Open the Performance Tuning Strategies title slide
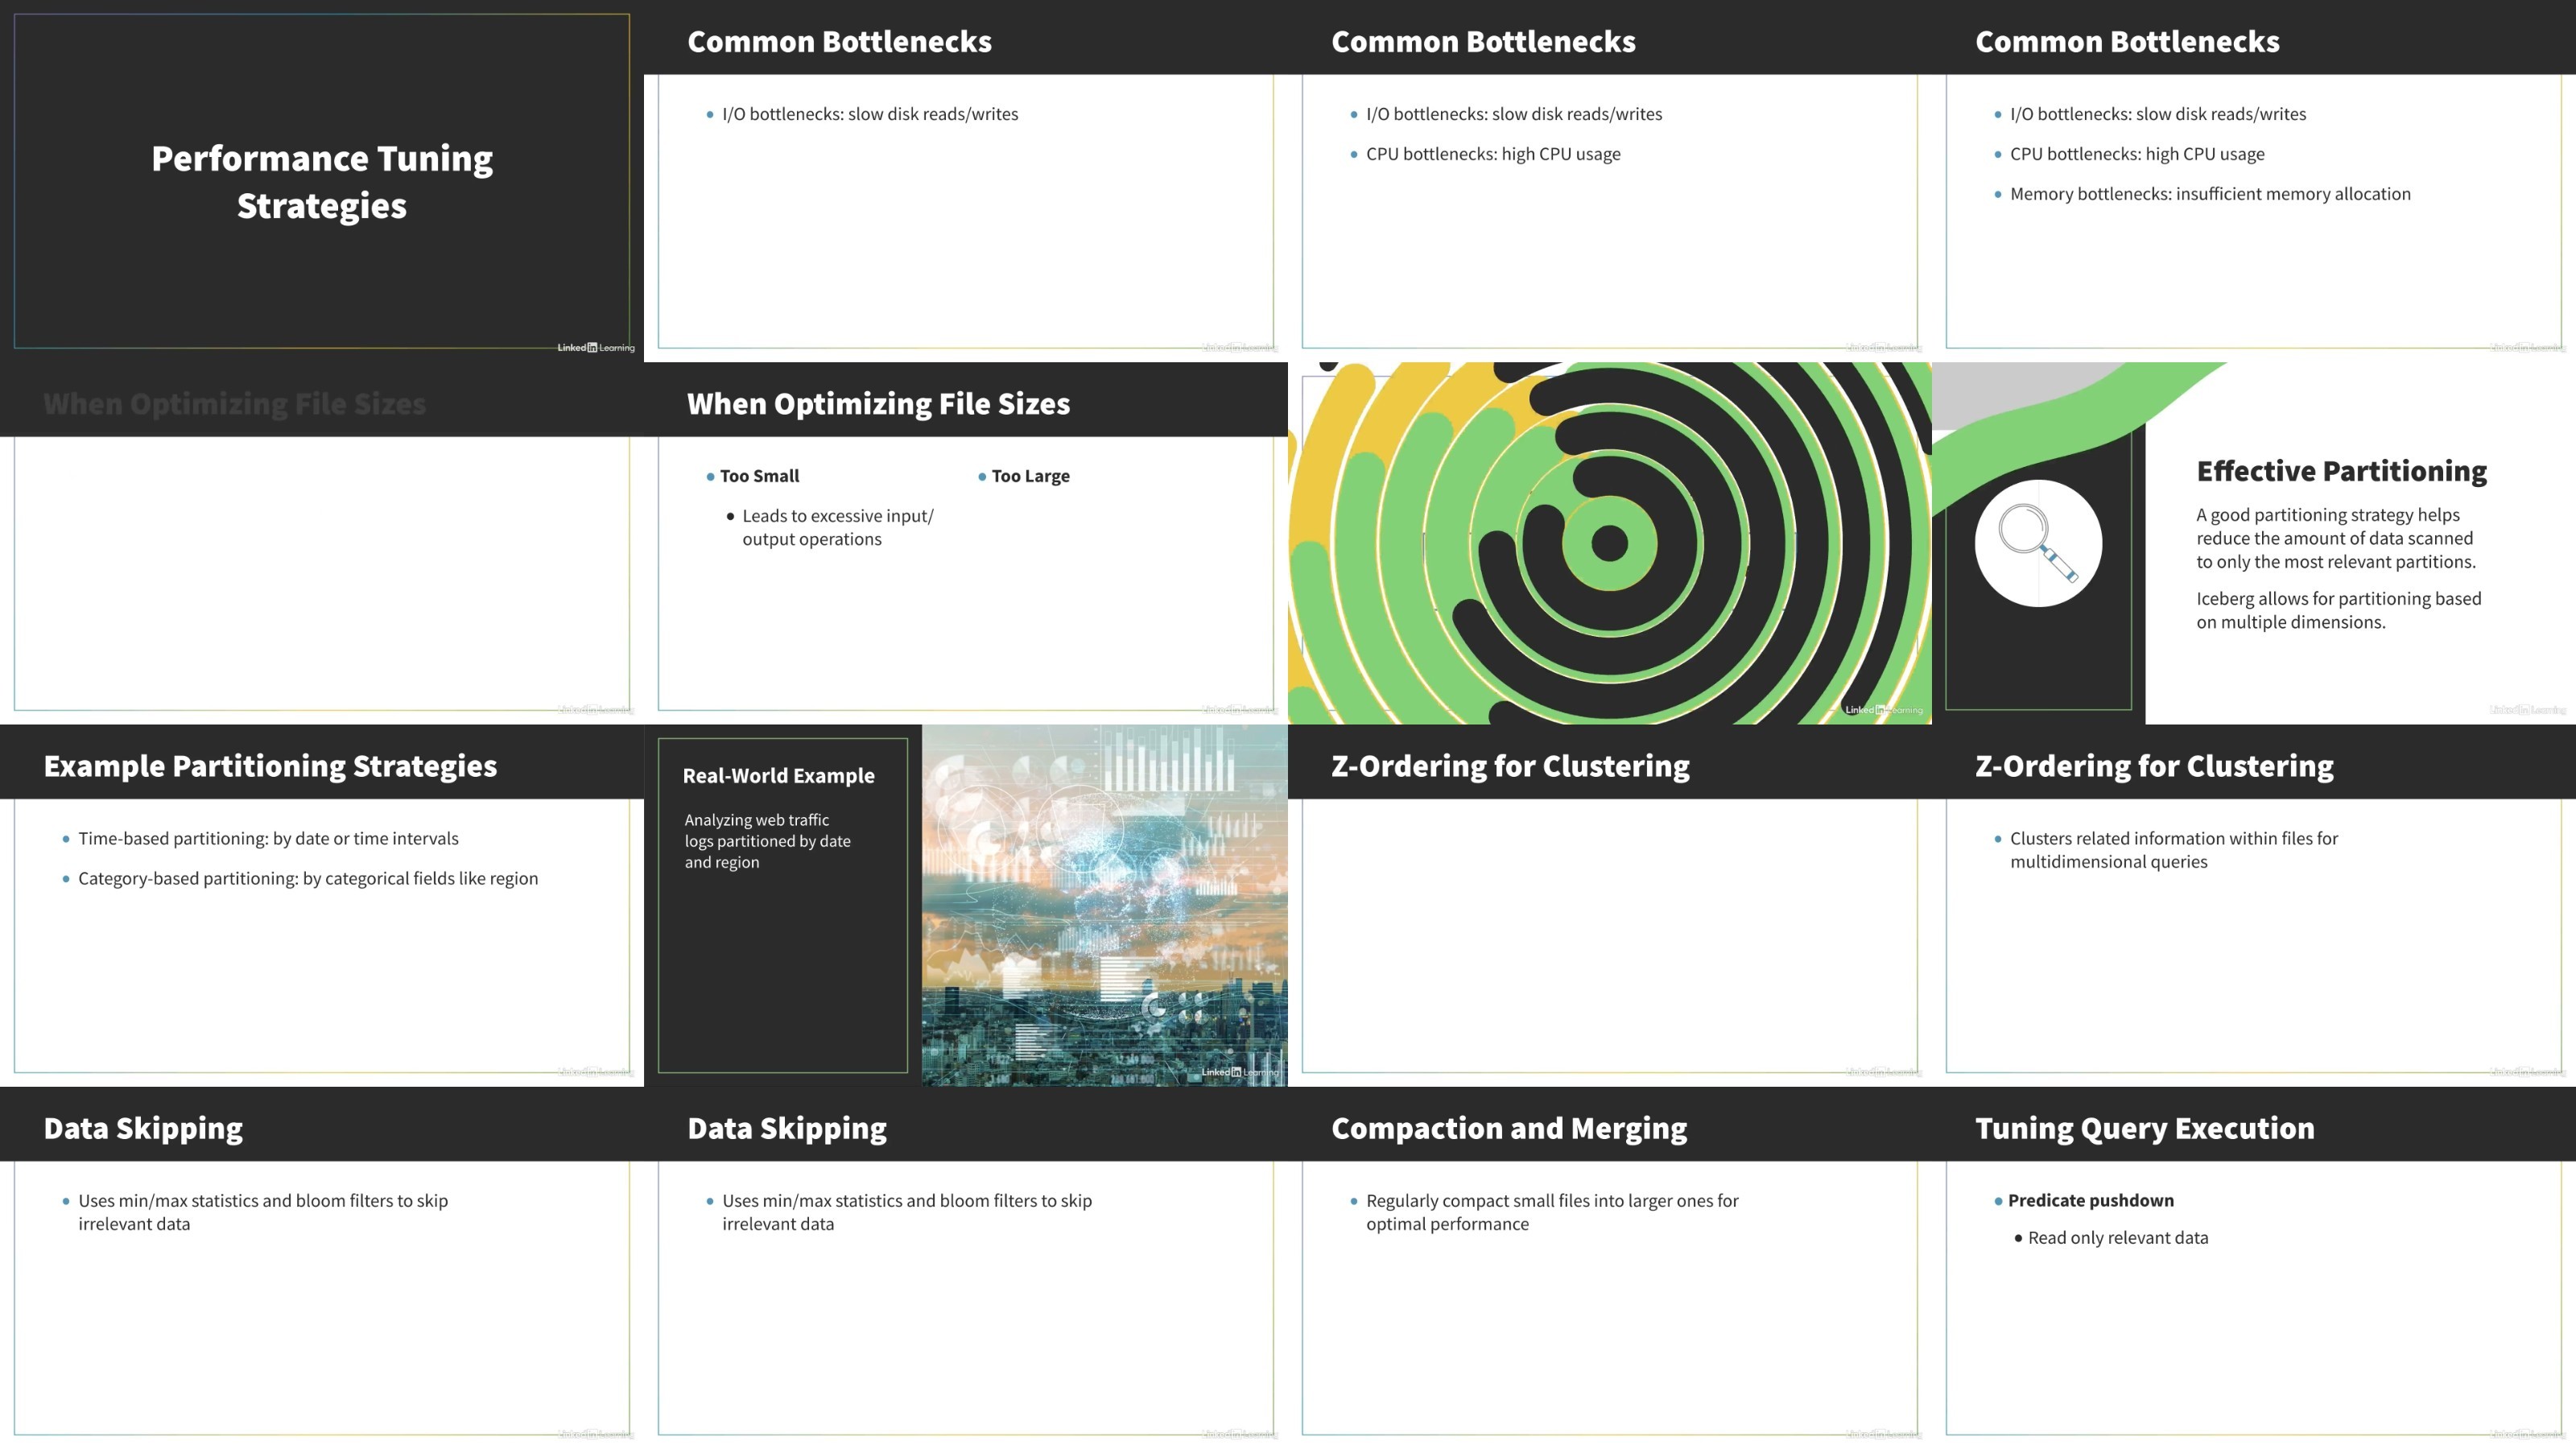Screen dimensions: 2576x1449 click(322, 181)
